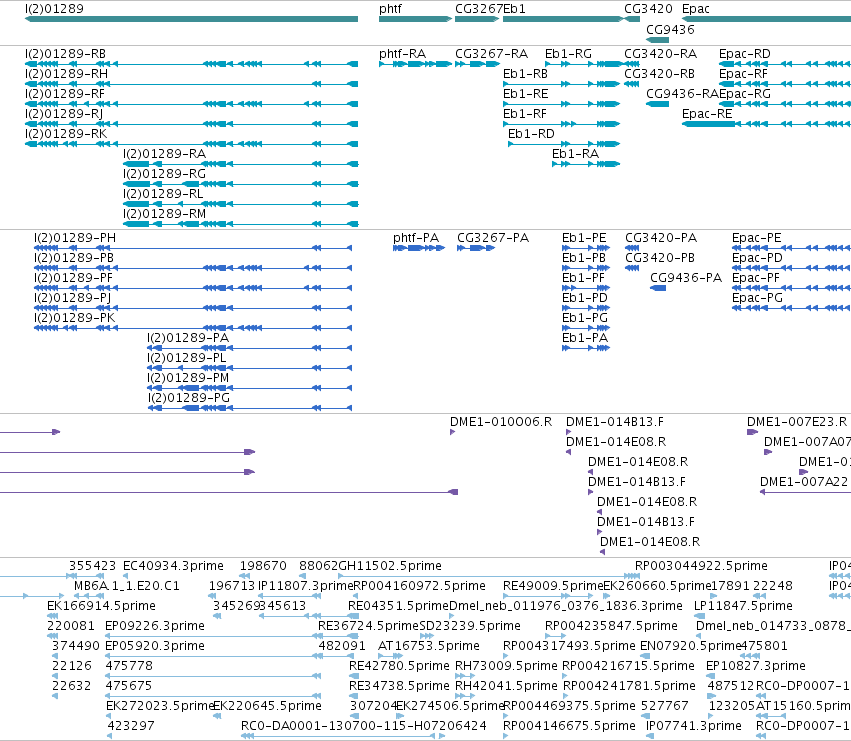Select EST RH73009.5prime
Viewport: 851px width, 741px height.
506,666
